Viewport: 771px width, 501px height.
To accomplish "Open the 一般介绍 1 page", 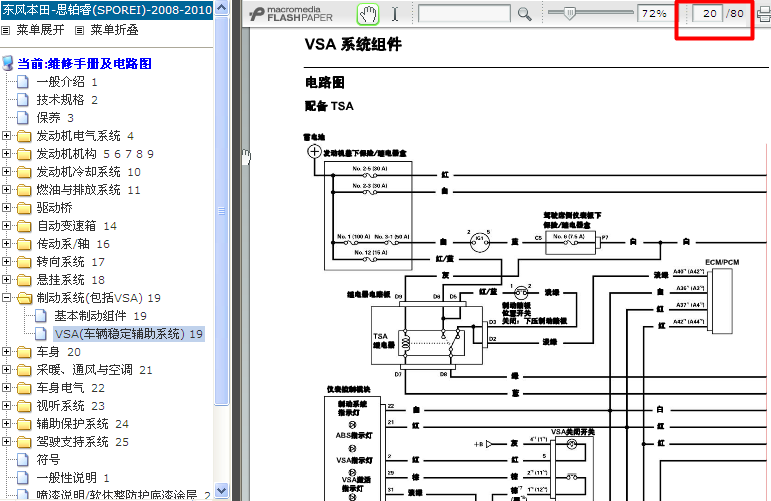I will 67,82.
